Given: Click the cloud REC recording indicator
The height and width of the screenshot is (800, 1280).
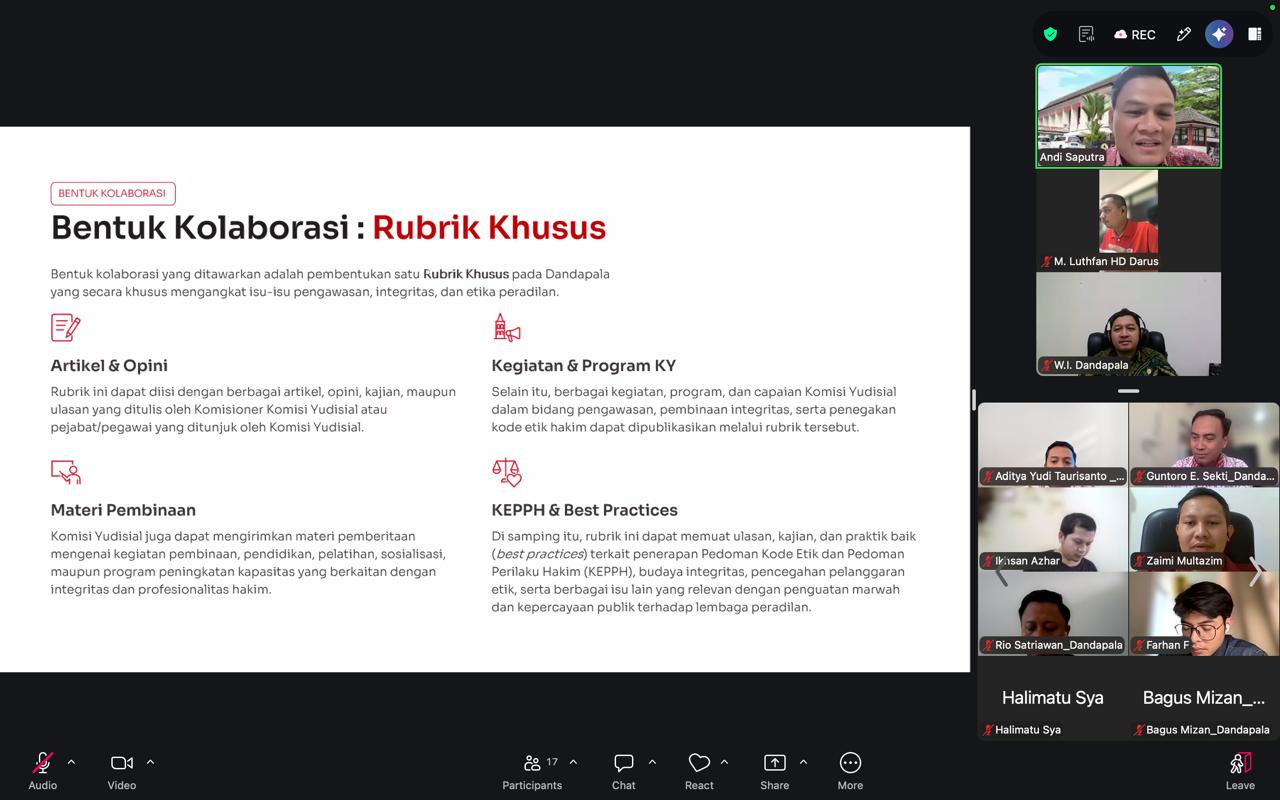Looking at the screenshot, I should click(x=1135, y=34).
